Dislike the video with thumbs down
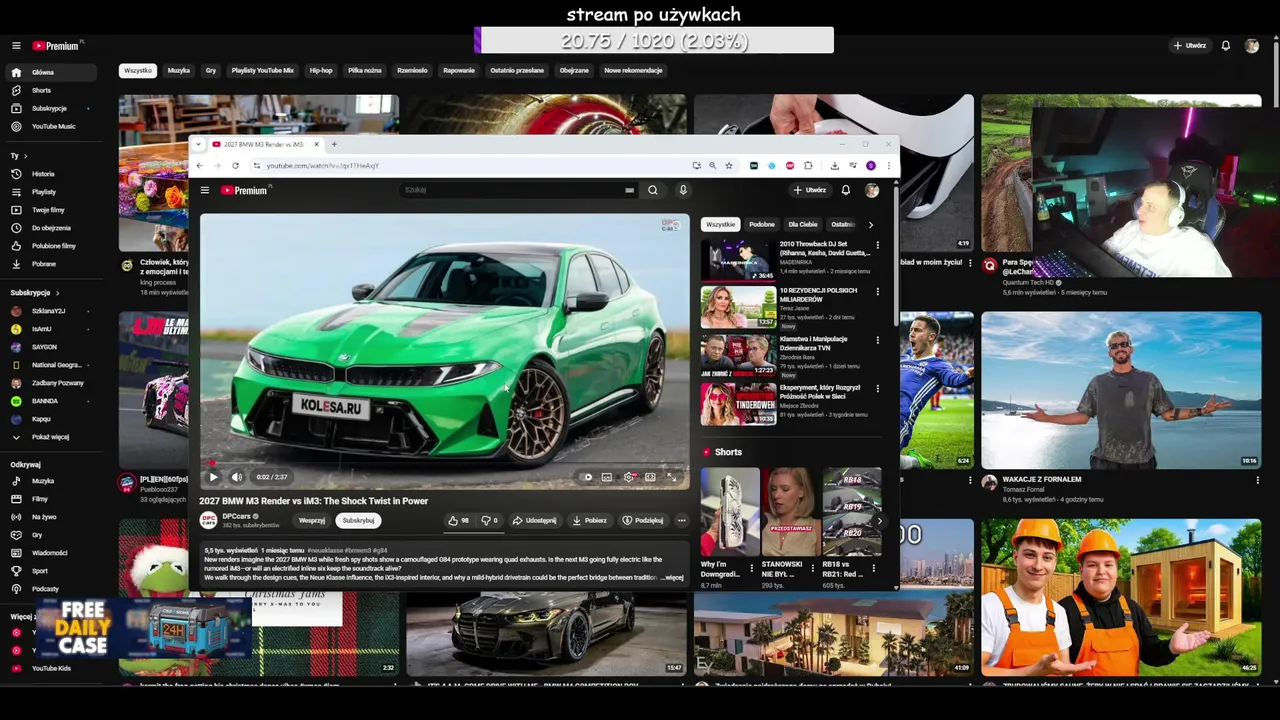 coord(490,521)
